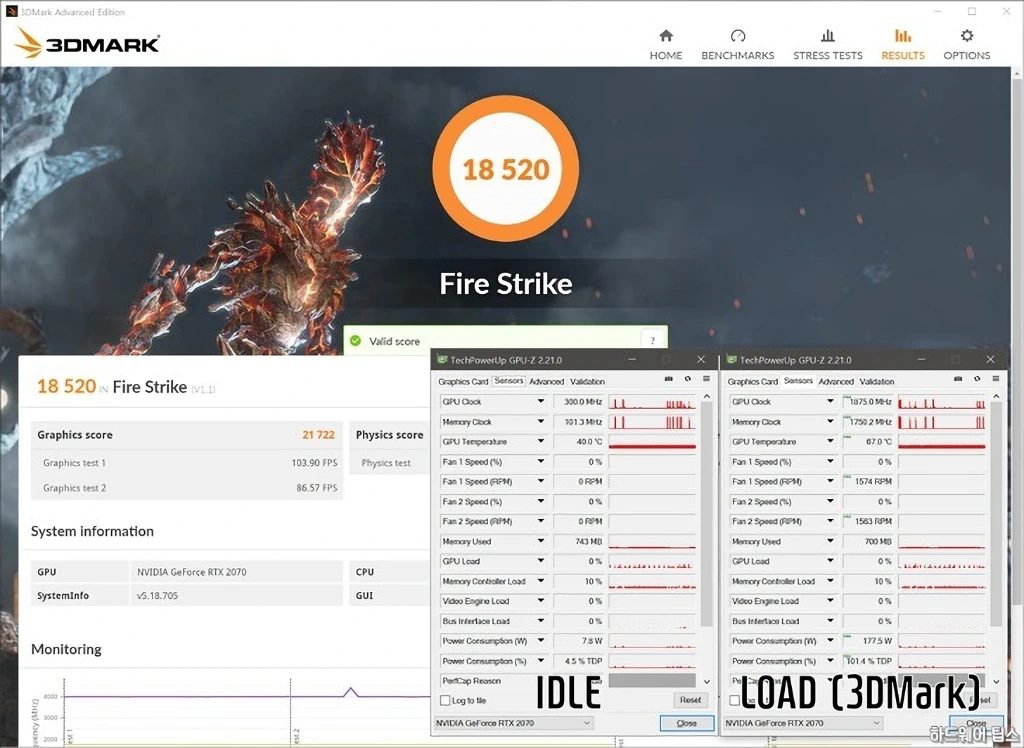The width and height of the screenshot is (1024, 748).
Task: Click NVIDIA GeForce RTX 2070 GPU field
Action: point(236,572)
